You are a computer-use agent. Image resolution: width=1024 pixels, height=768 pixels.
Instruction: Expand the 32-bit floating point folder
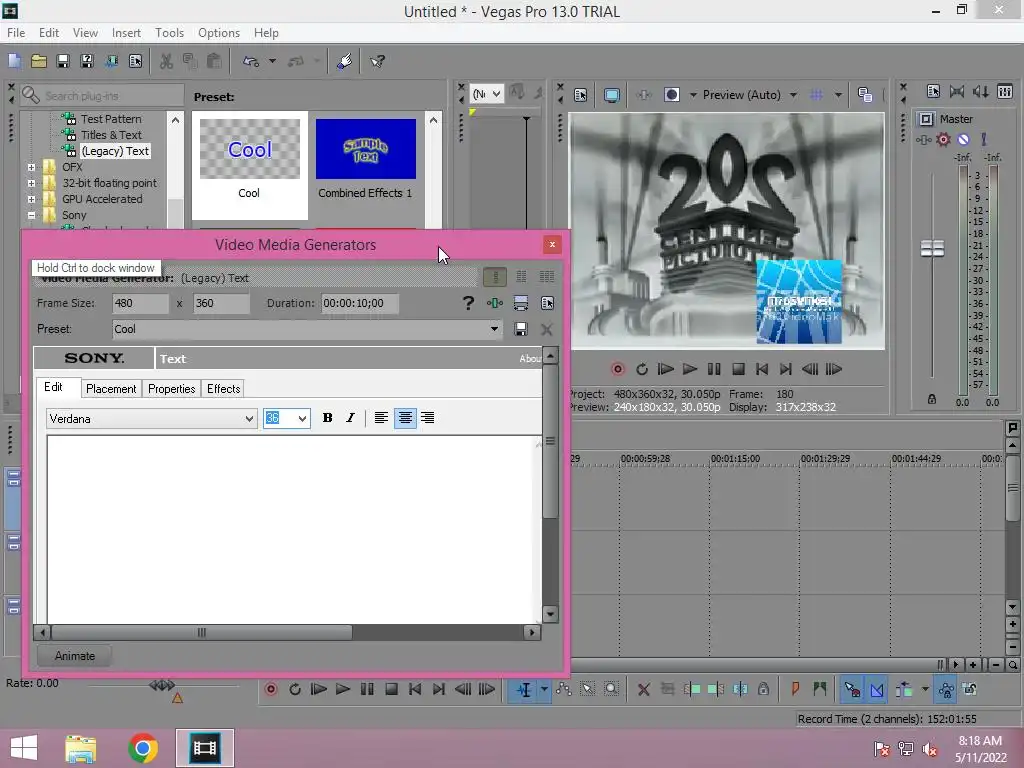31,184
